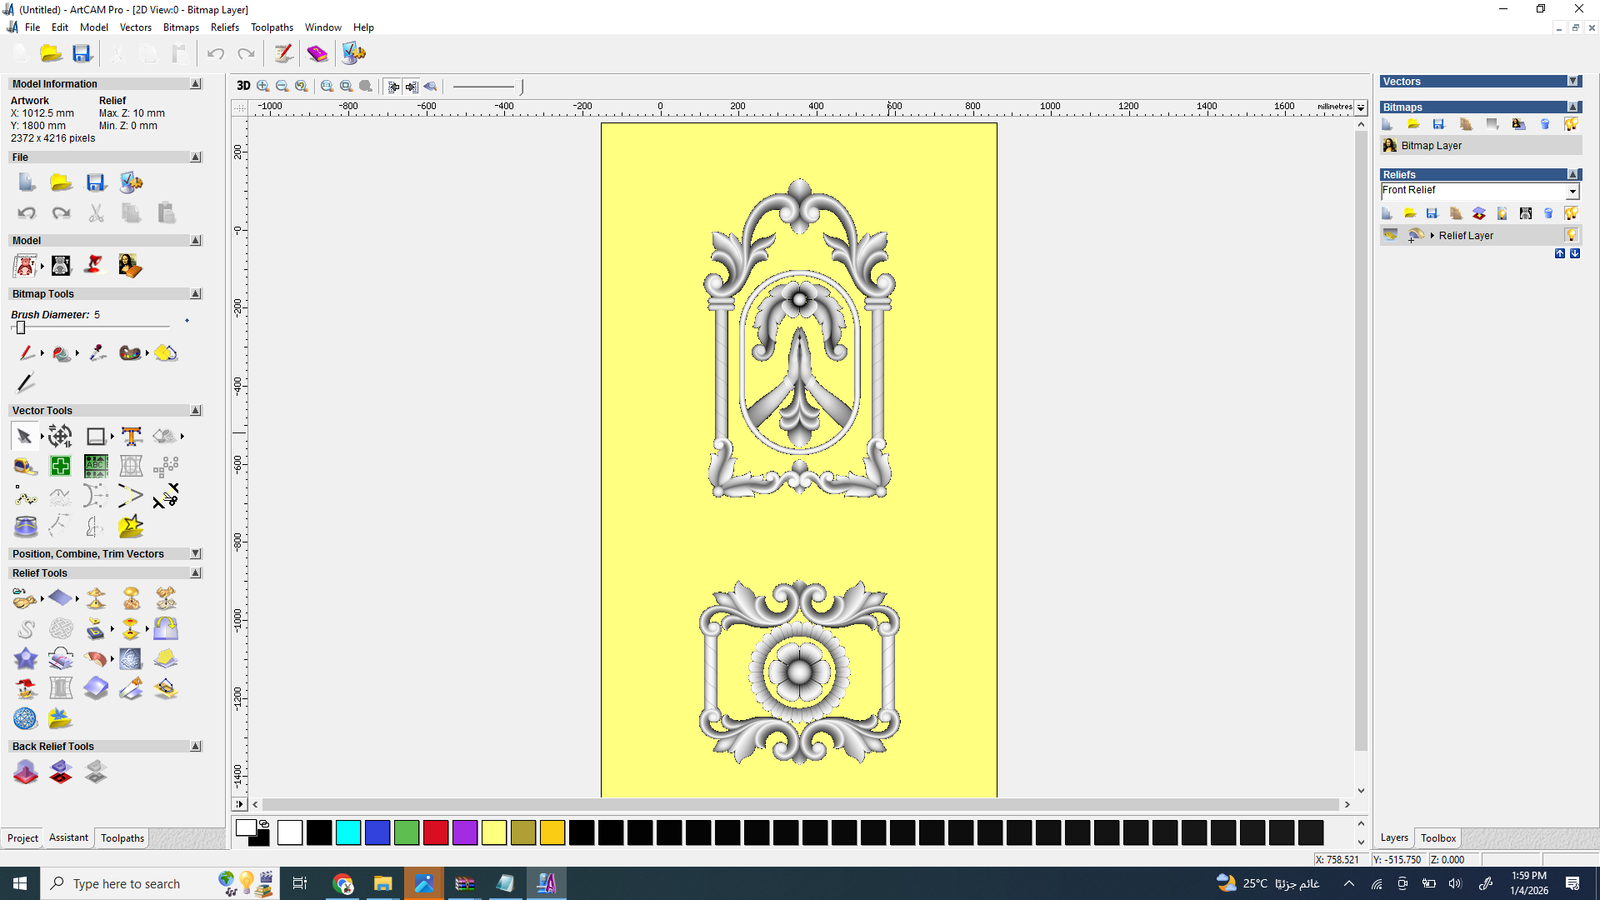This screenshot has width=1600, height=900.
Task: Open the Toolpaths menu
Action: [271, 27]
